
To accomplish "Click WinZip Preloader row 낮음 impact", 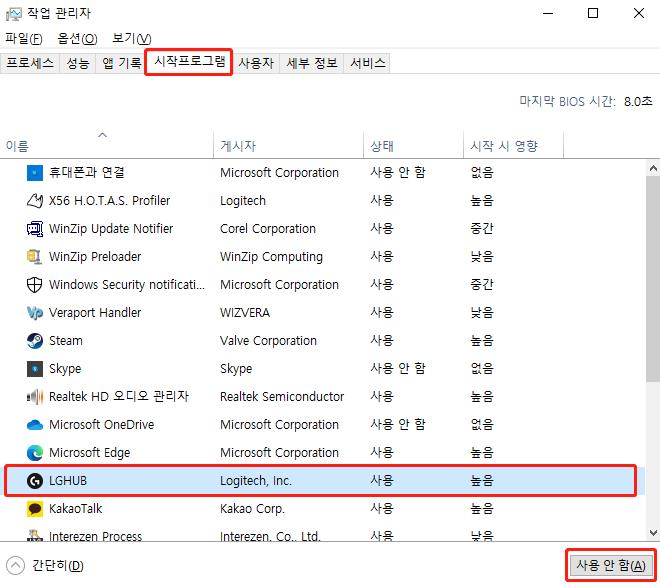I will tap(482, 257).
